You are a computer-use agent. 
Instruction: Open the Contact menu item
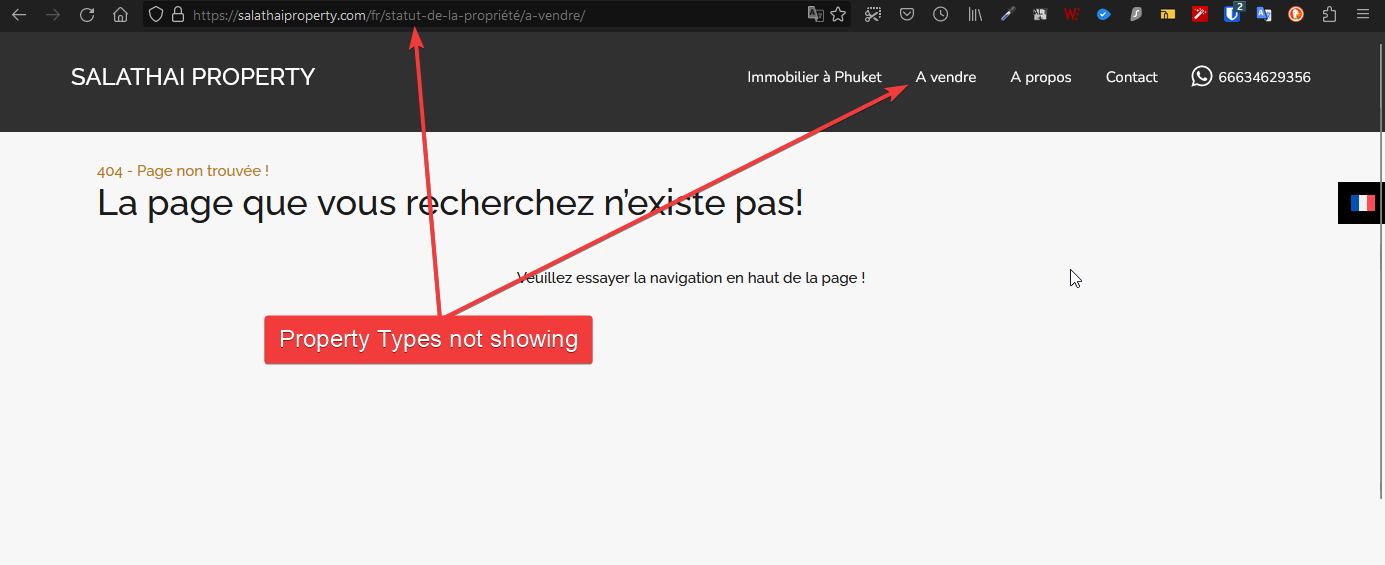[x=1131, y=77]
